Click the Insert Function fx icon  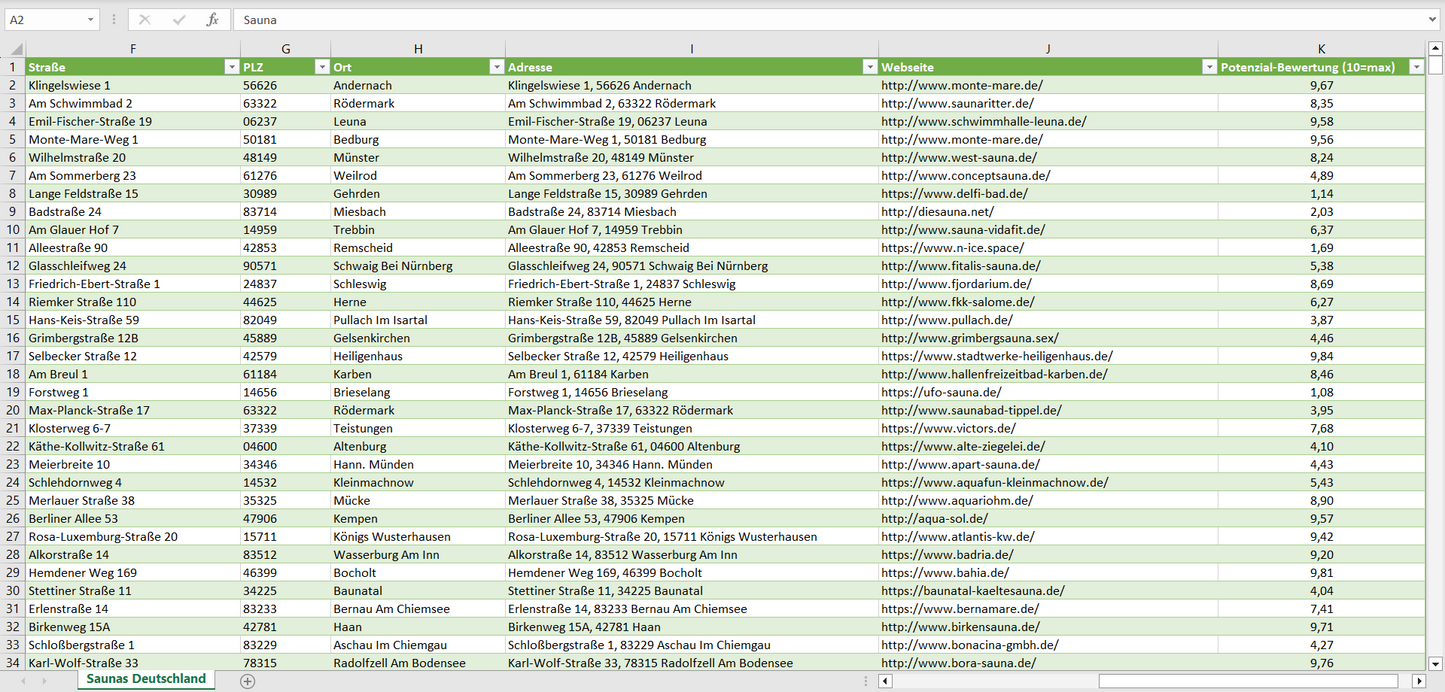pyautogui.click(x=212, y=20)
